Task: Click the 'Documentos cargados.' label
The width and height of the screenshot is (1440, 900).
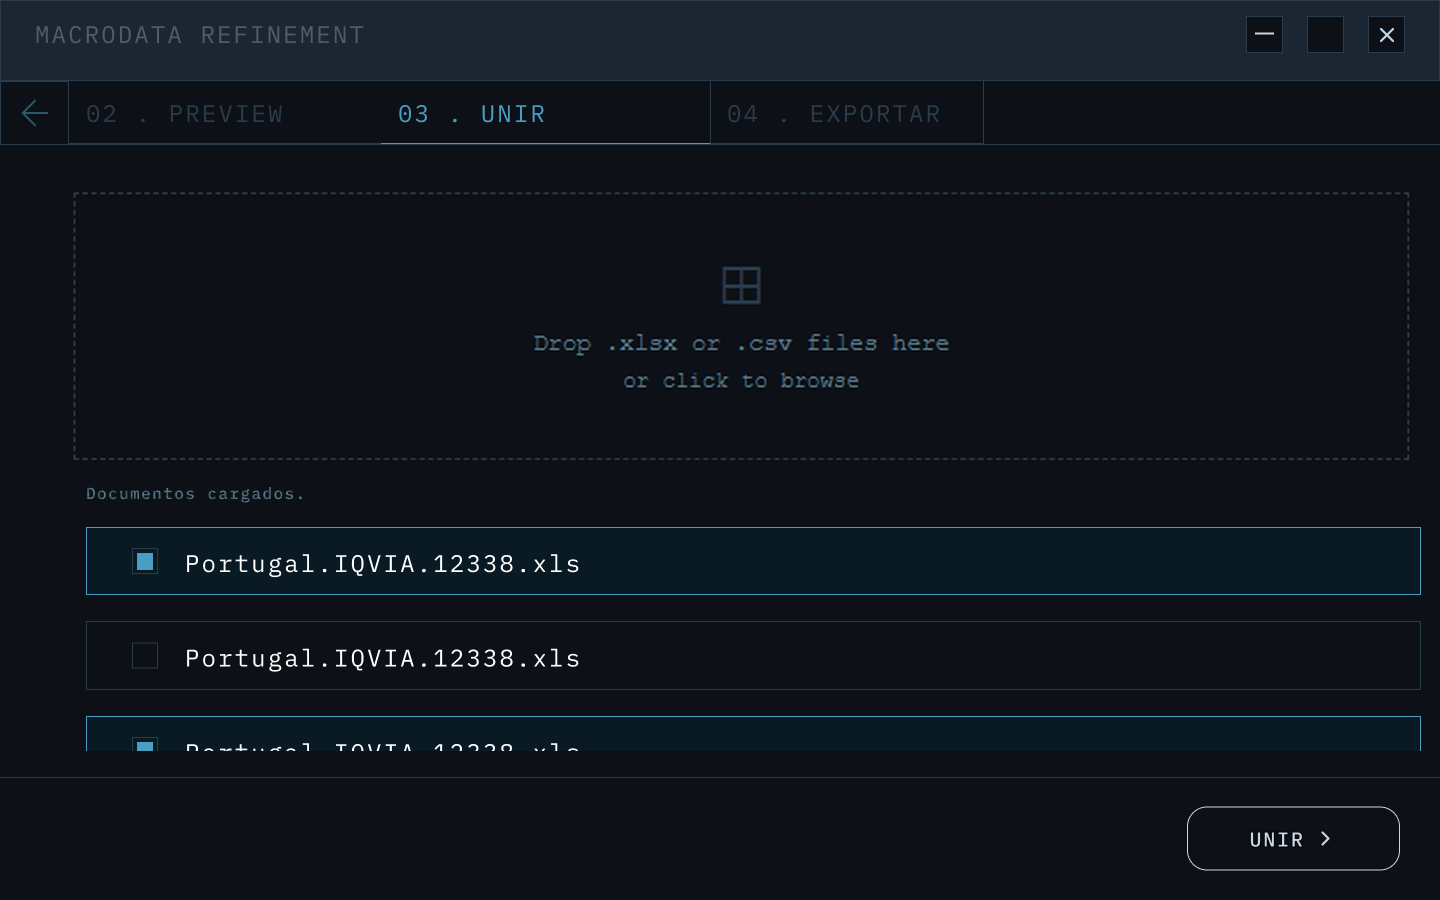Action: (x=195, y=493)
